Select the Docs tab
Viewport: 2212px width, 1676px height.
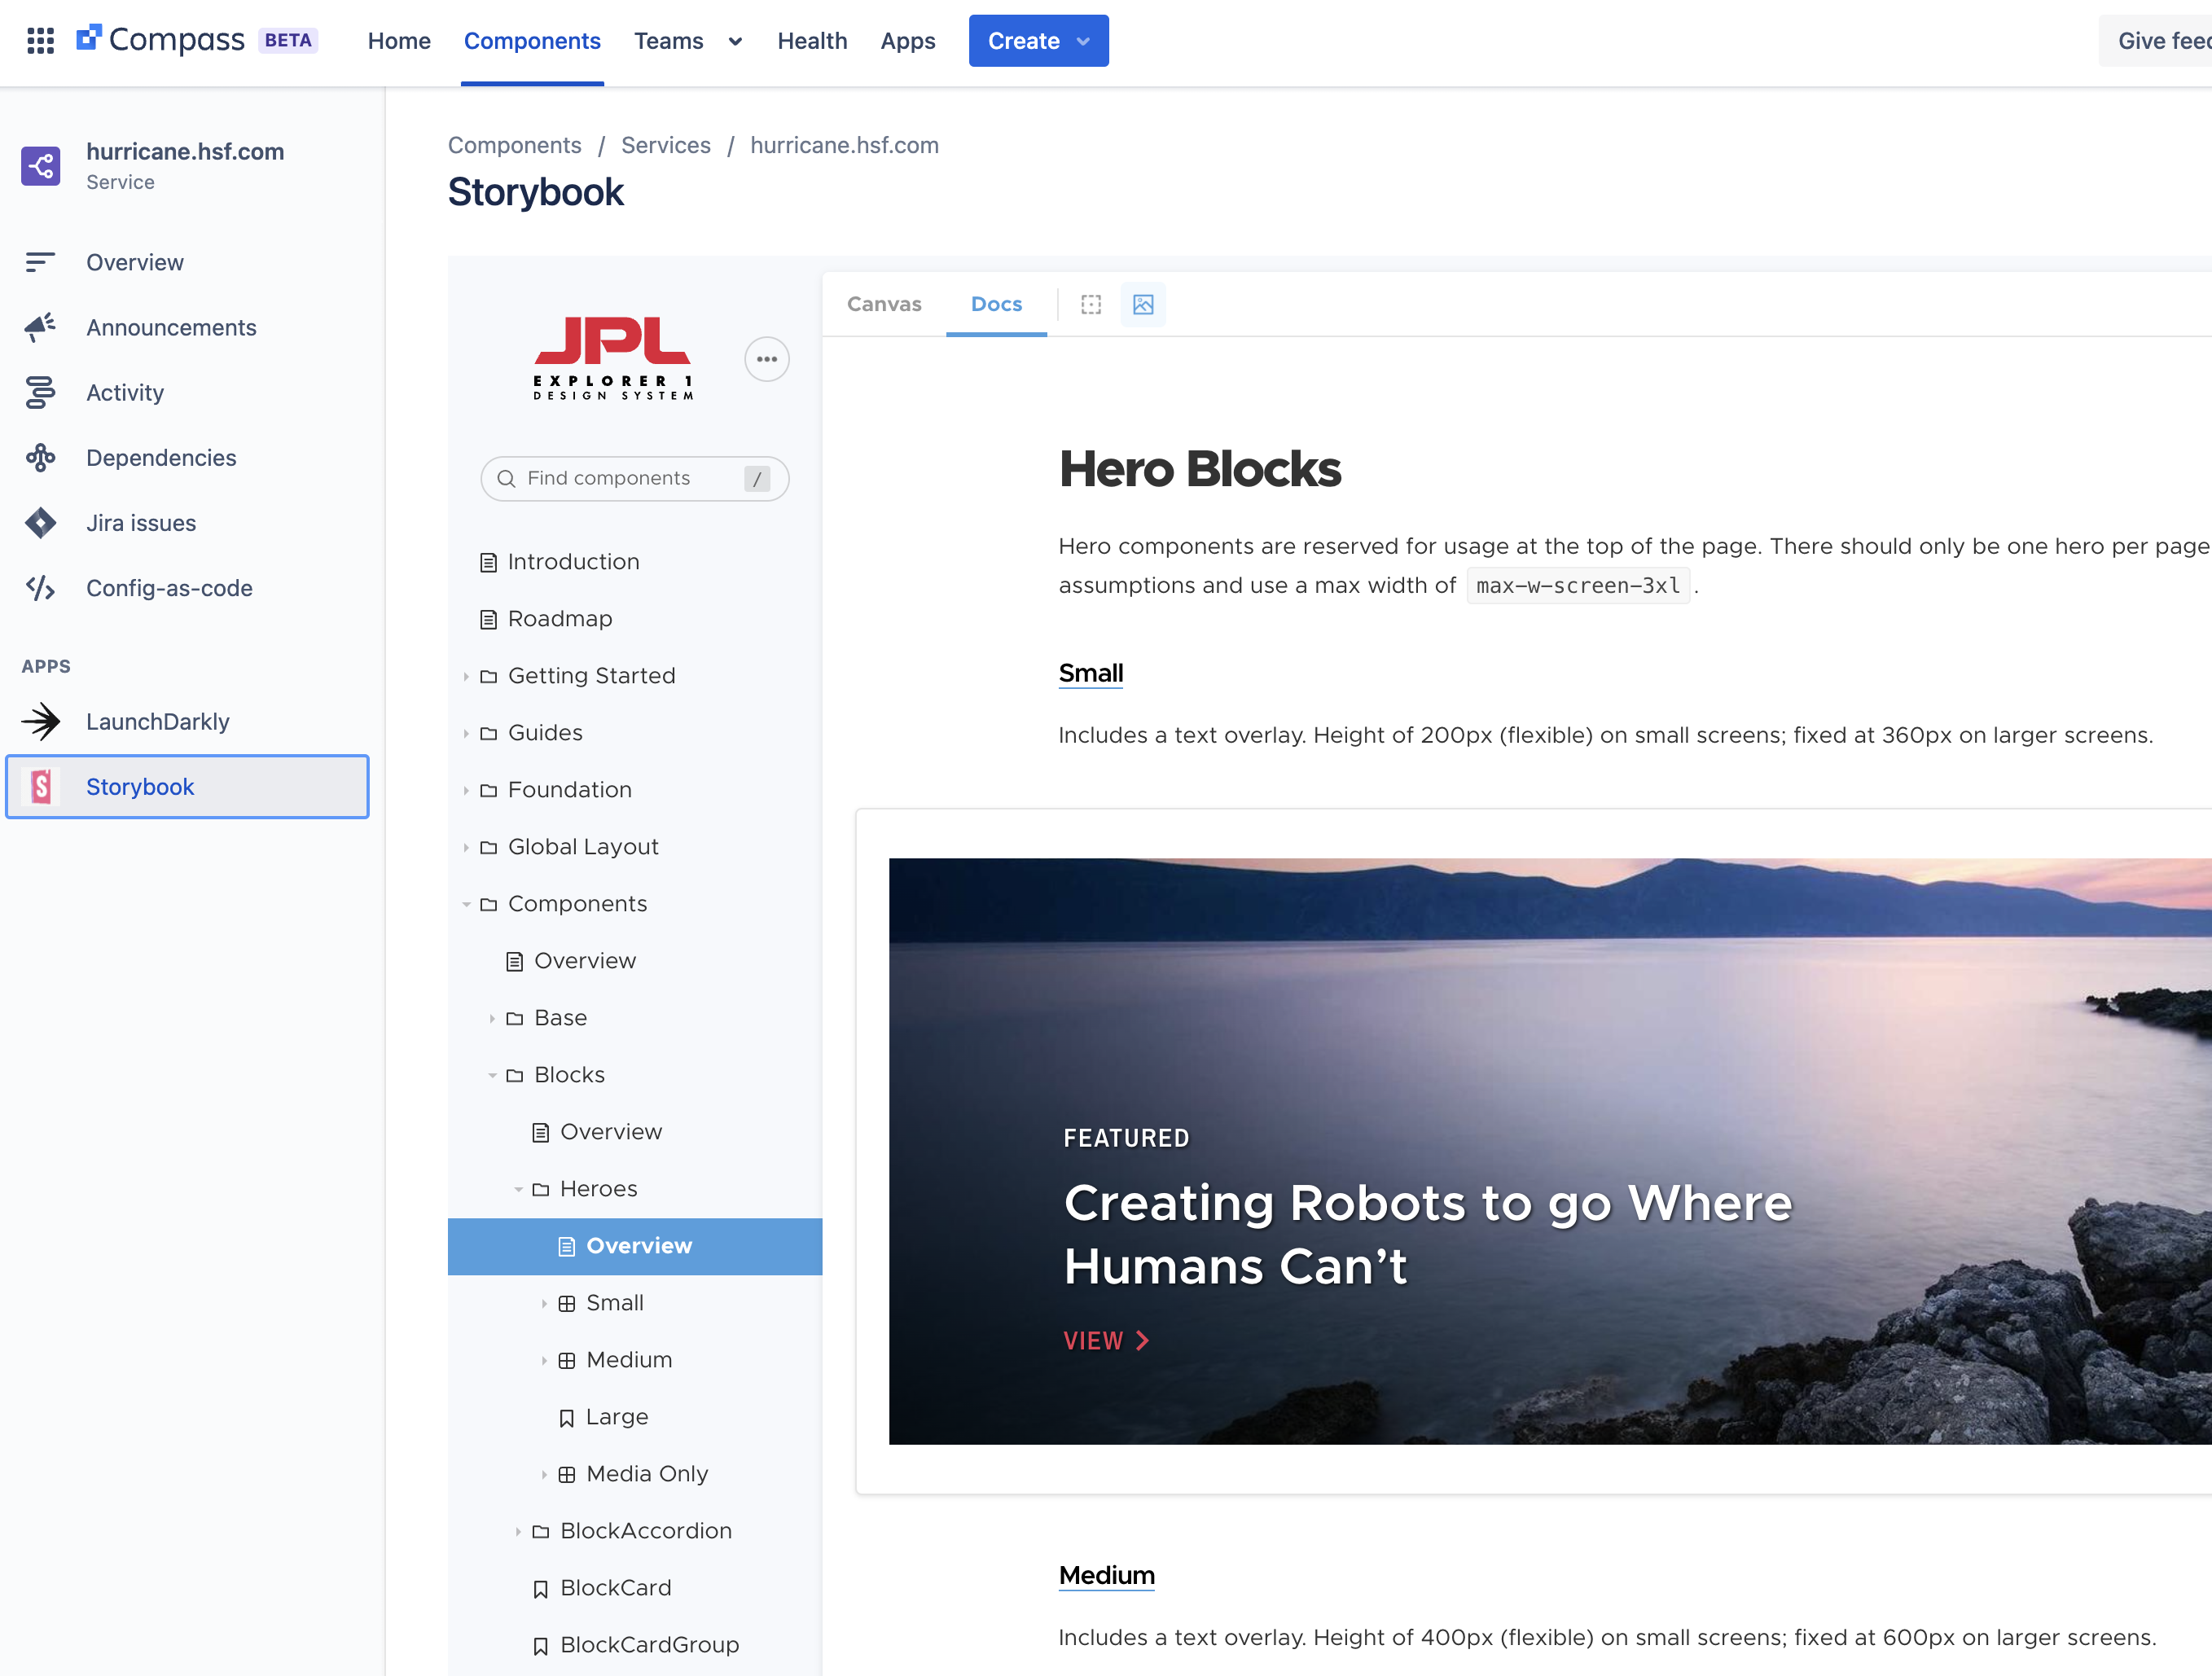pos(996,304)
